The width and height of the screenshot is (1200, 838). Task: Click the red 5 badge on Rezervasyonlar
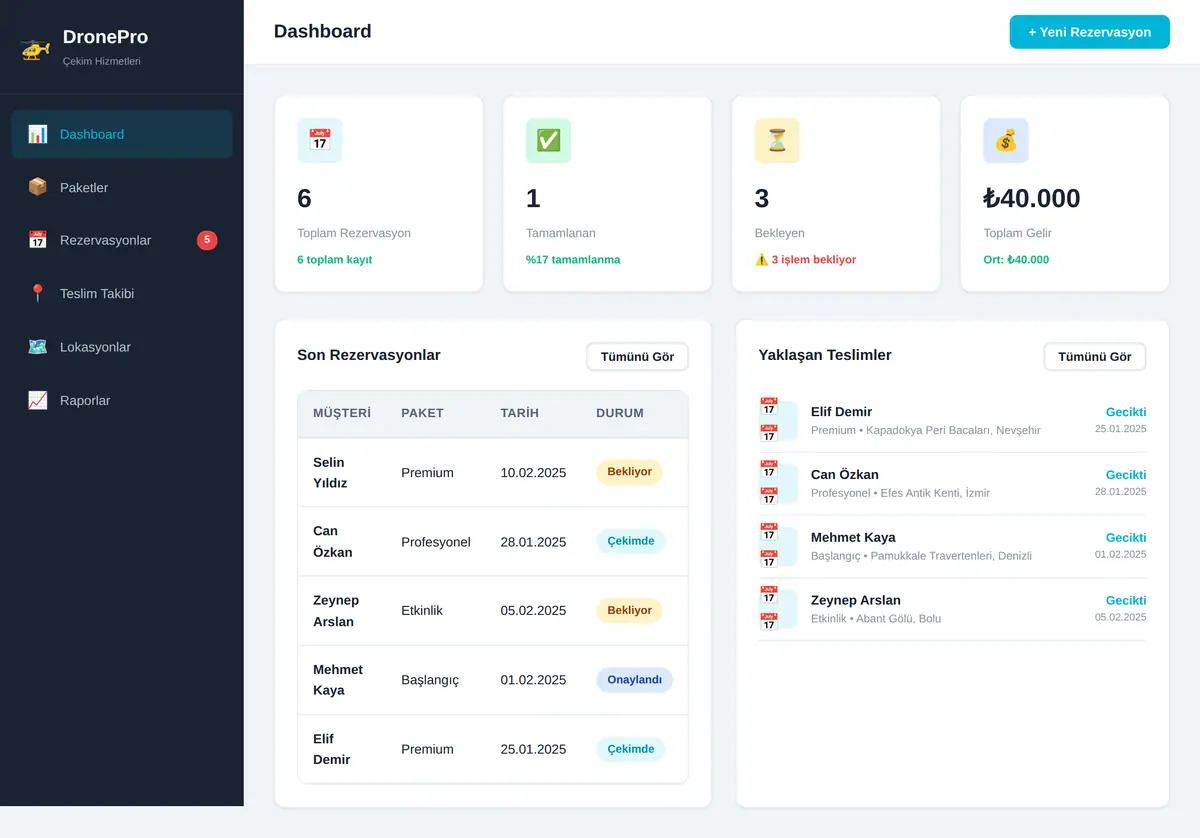click(x=207, y=240)
